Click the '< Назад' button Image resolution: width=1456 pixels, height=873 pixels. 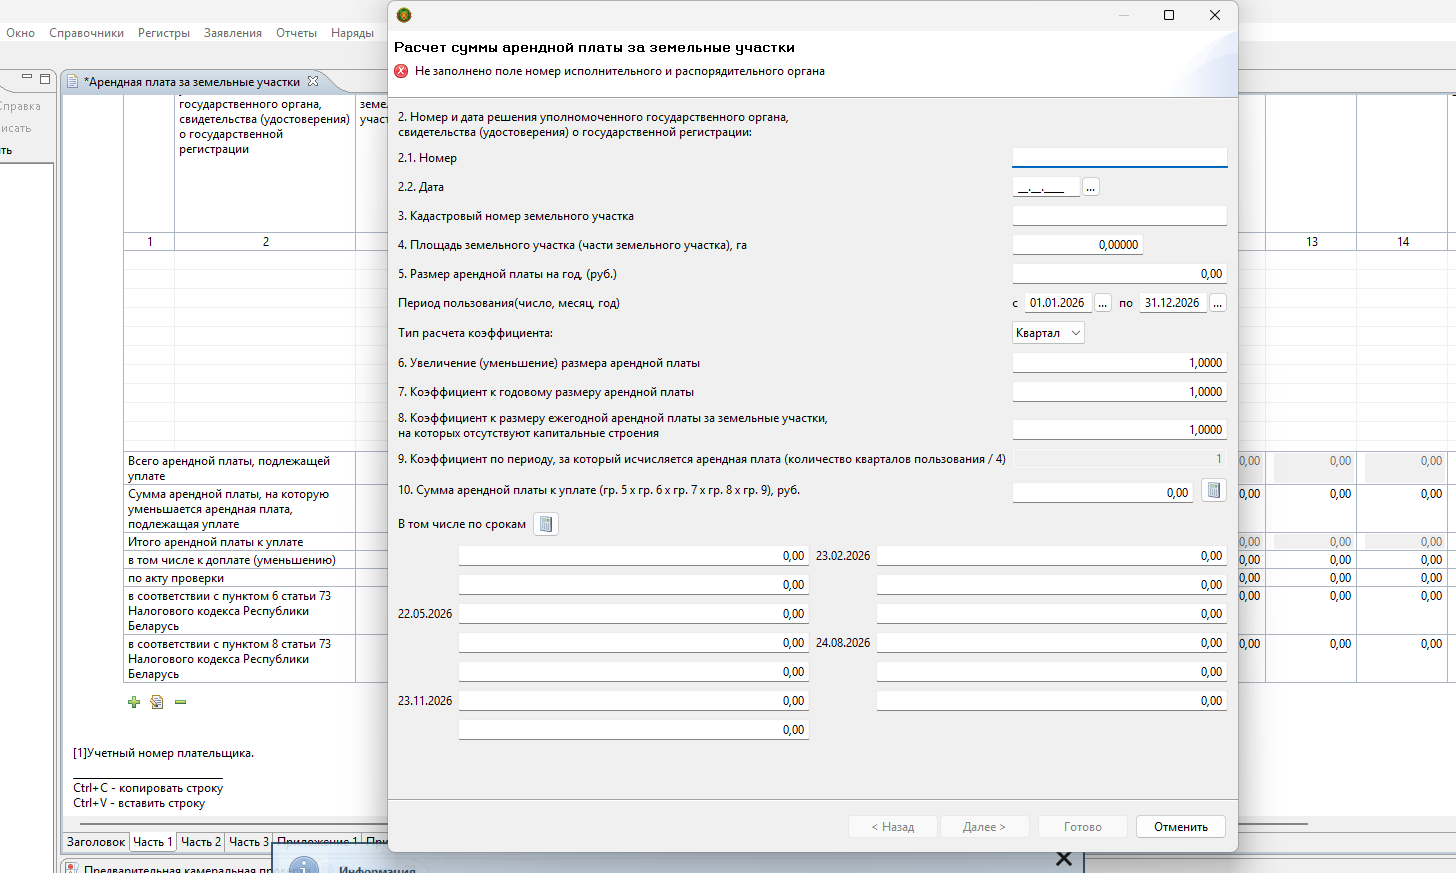coord(893,827)
